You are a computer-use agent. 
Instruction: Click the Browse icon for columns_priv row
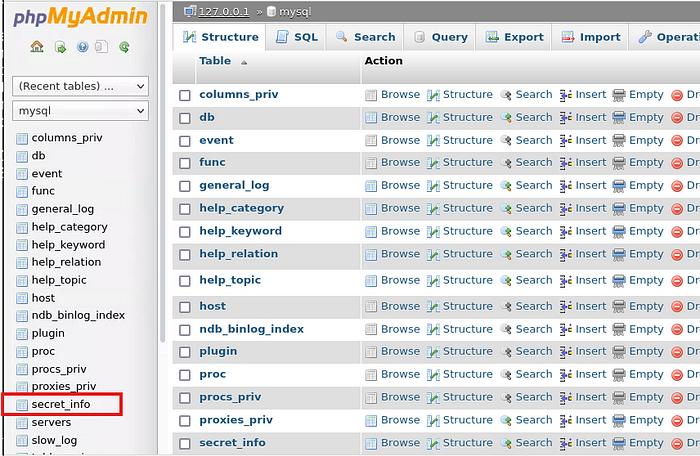tap(371, 95)
